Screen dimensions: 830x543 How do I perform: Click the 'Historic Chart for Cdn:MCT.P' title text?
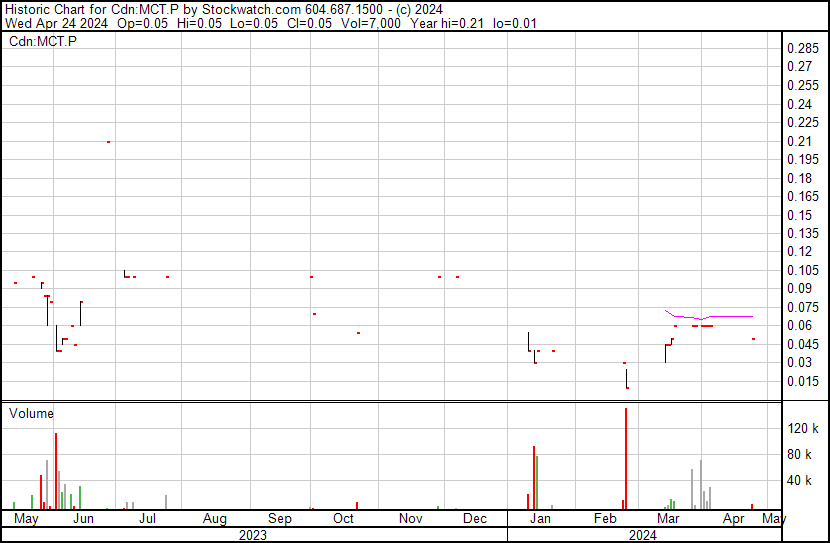click(92, 10)
